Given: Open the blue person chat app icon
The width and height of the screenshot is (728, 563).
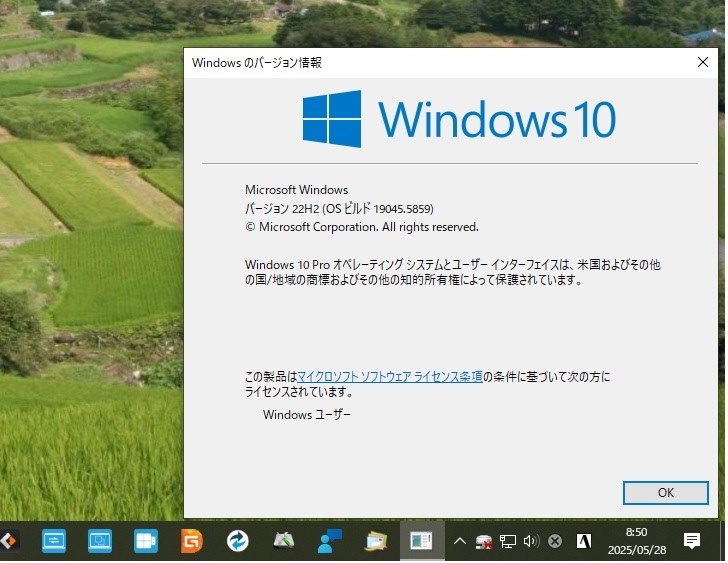Looking at the screenshot, I should click(x=330, y=542).
